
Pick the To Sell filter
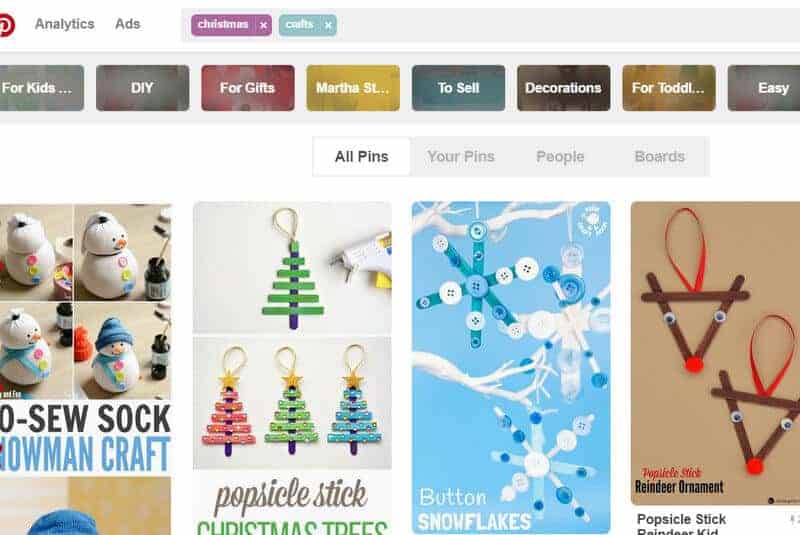pyautogui.click(x=458, y=88)
